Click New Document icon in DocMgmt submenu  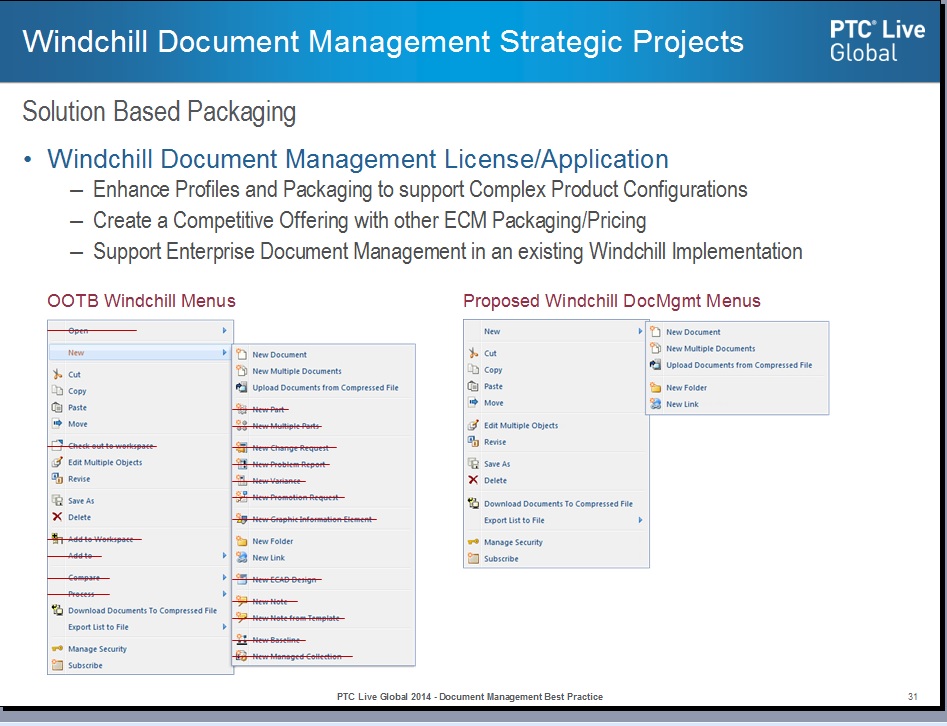tap(655, 332)
